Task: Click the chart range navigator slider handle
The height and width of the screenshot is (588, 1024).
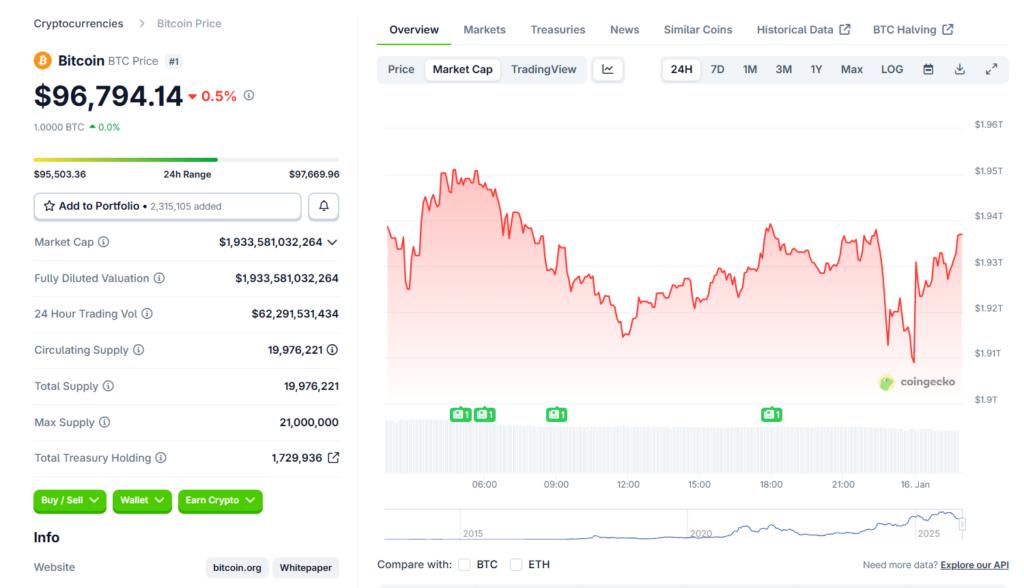Action: 963,523
